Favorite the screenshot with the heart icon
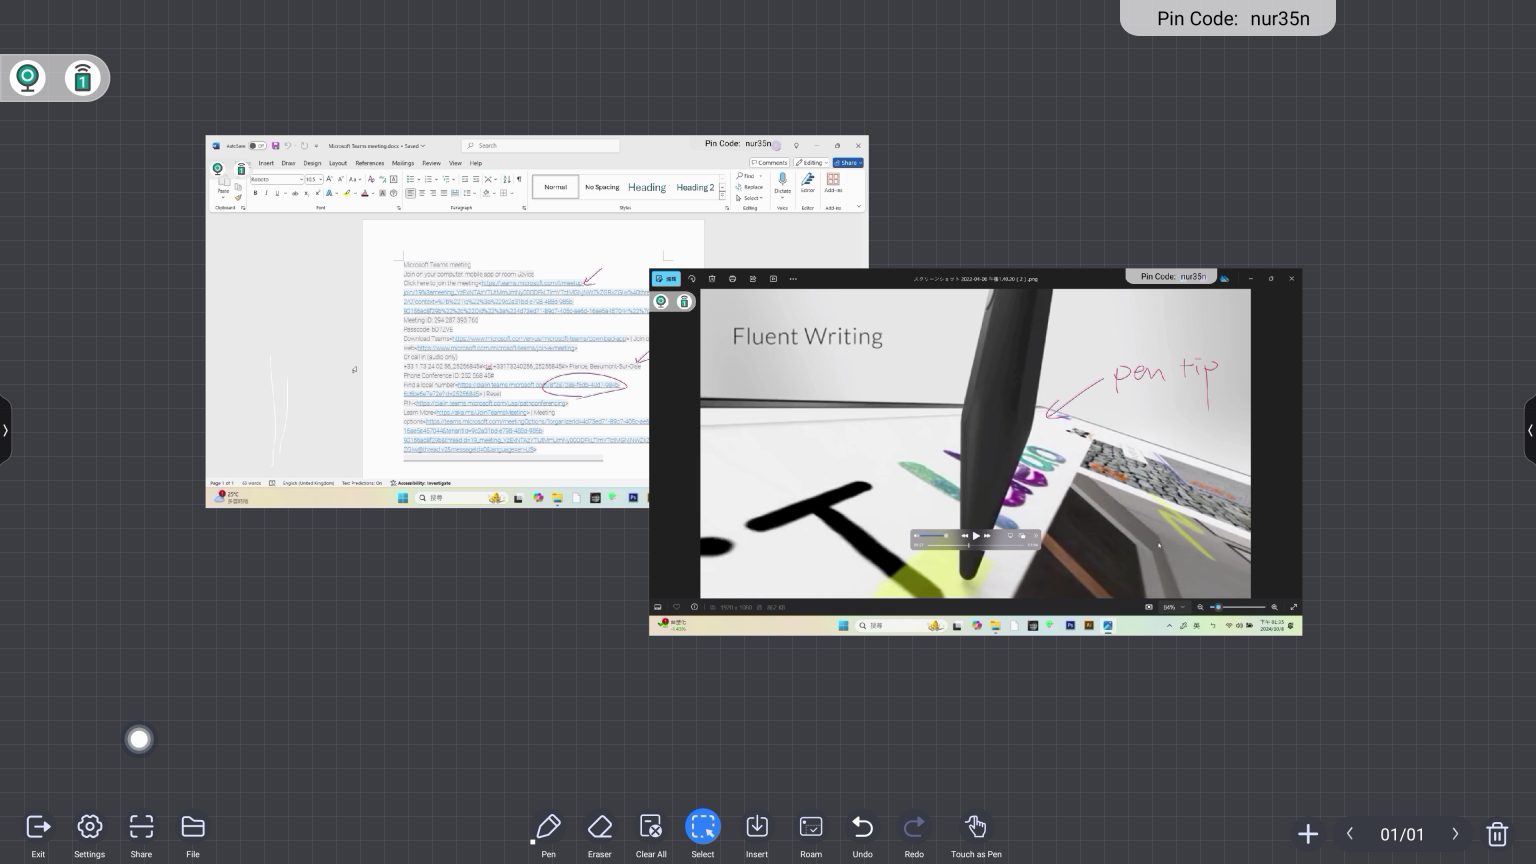 coord(677,607)
